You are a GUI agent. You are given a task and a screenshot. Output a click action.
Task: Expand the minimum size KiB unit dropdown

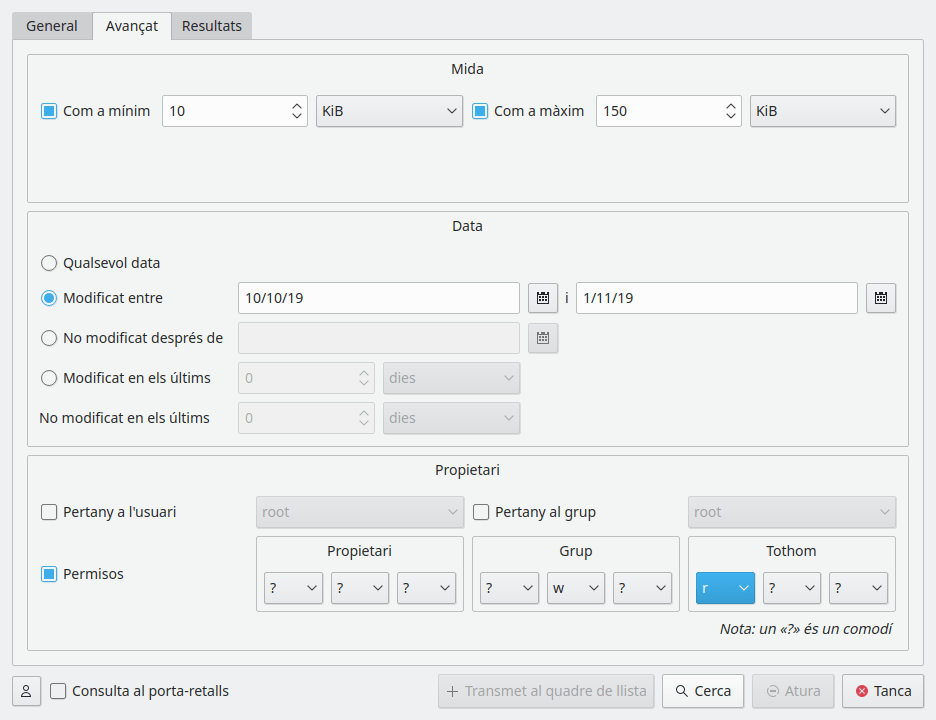pyautogui.click(x=389, y=111)
